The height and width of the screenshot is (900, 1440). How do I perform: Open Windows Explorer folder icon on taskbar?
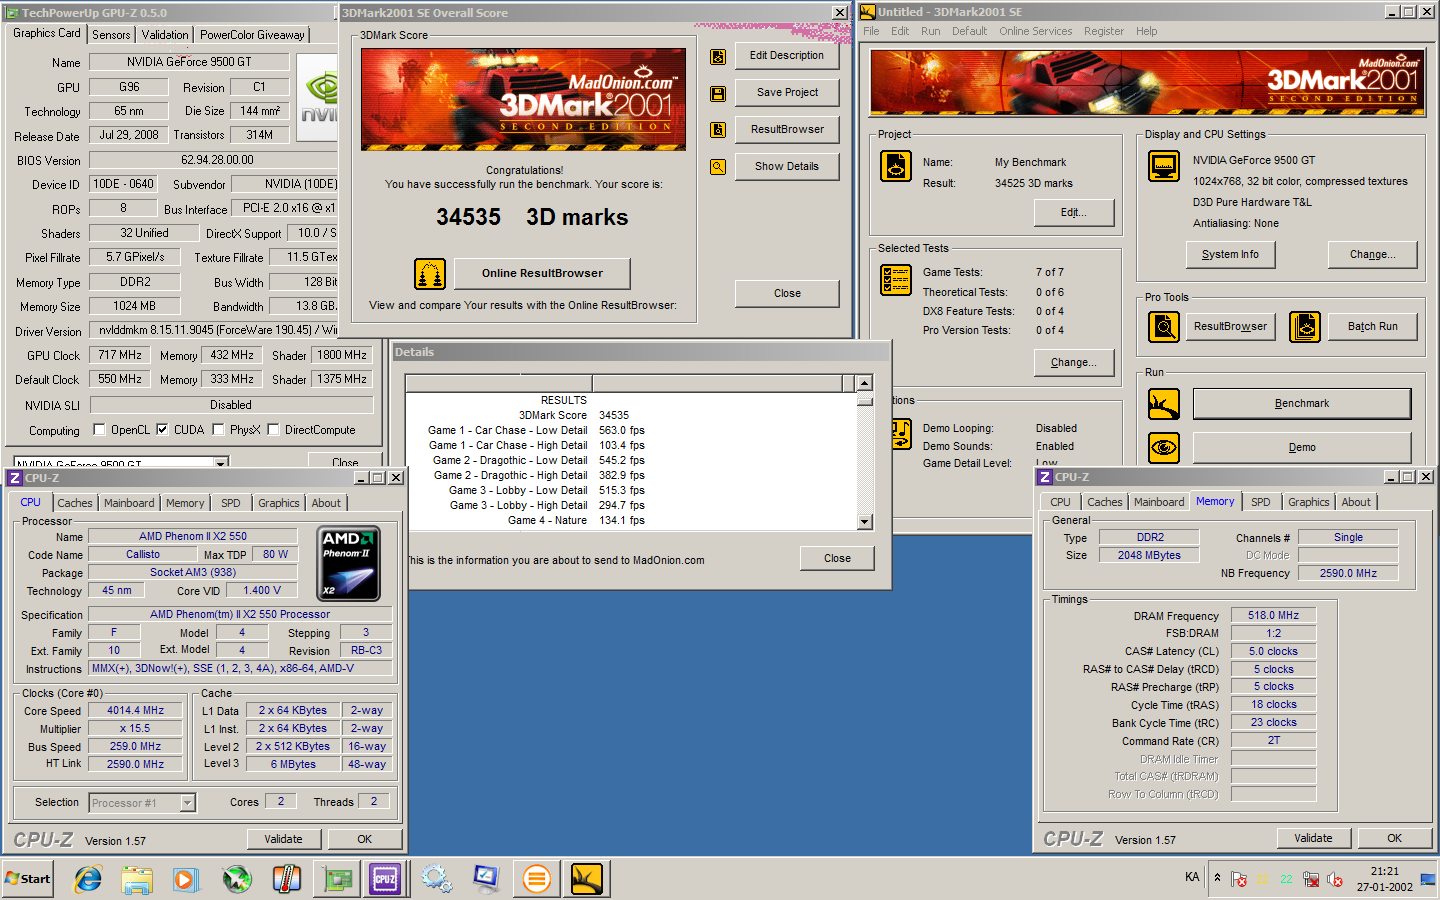pyautogui.click(x=137, y=879)
